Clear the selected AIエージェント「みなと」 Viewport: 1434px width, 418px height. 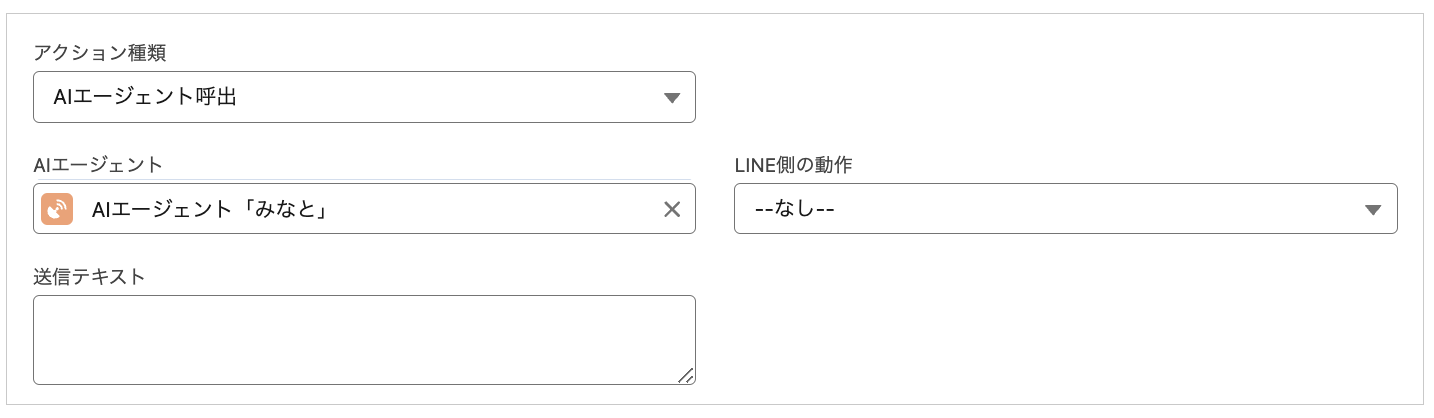672,209
